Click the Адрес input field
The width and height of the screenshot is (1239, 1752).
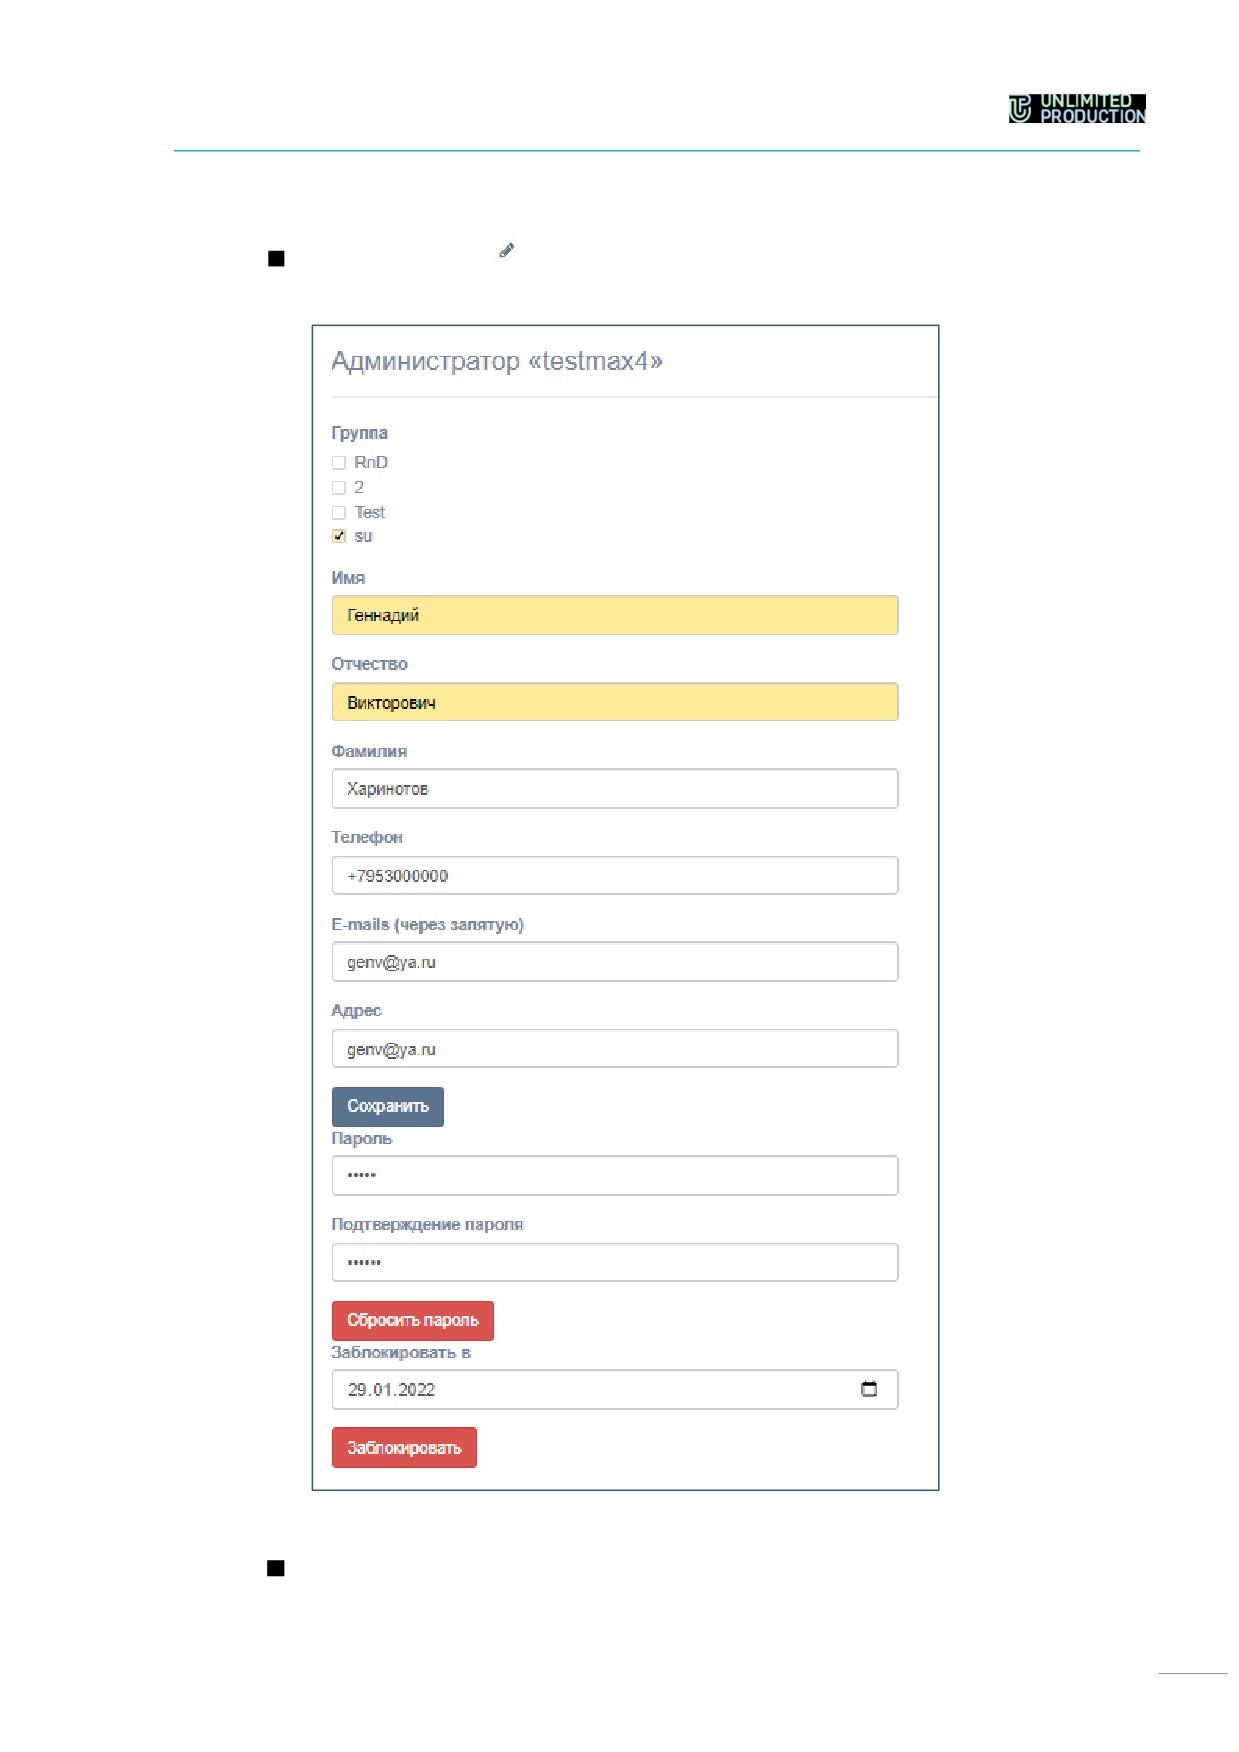tap(615, 1049)
